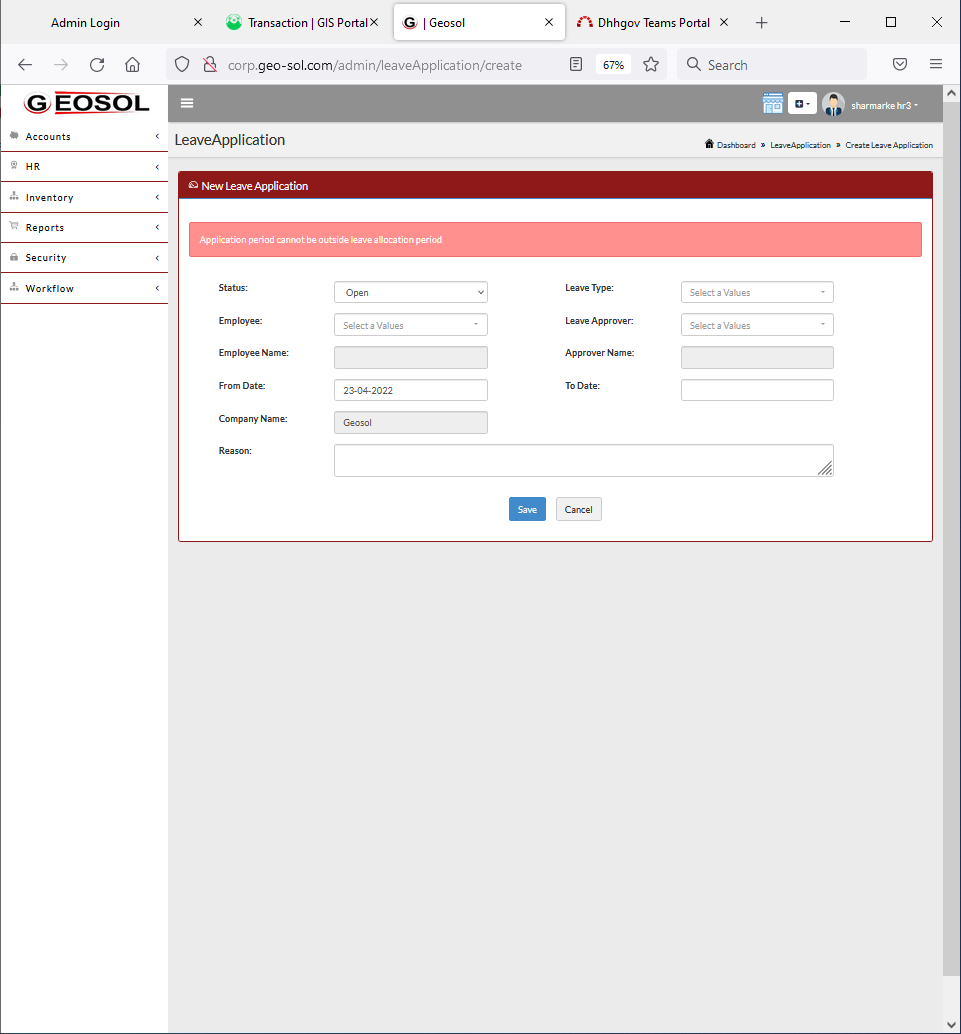Click the HR sidebar icon
961x1034 pixels.
pyautogui.click(x=14, y=166)
